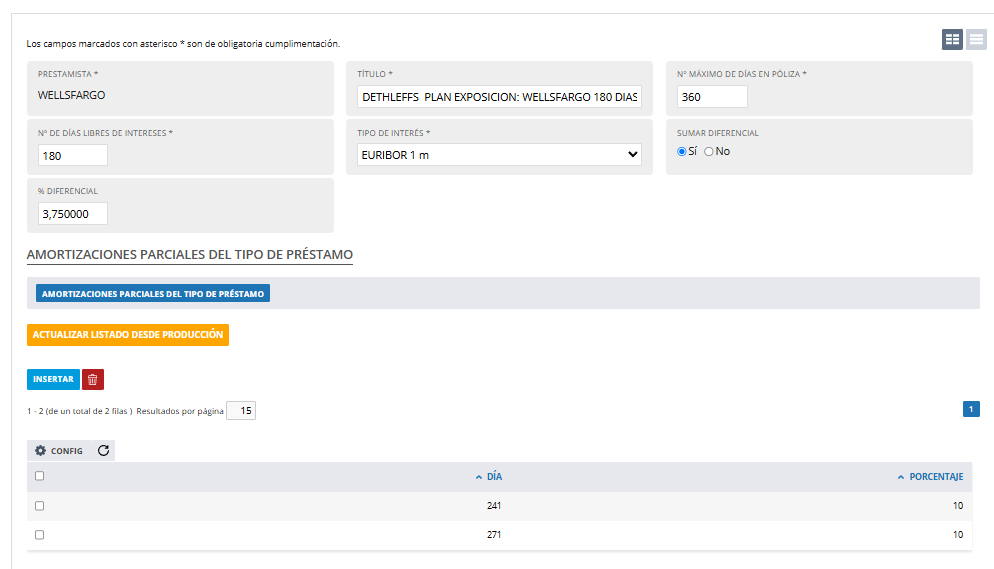Open Amortizaciones Parciales del Tipo de Préstamo tab
Screen dimensions: 994x569
pyautogui.click(x=153, y=293)
